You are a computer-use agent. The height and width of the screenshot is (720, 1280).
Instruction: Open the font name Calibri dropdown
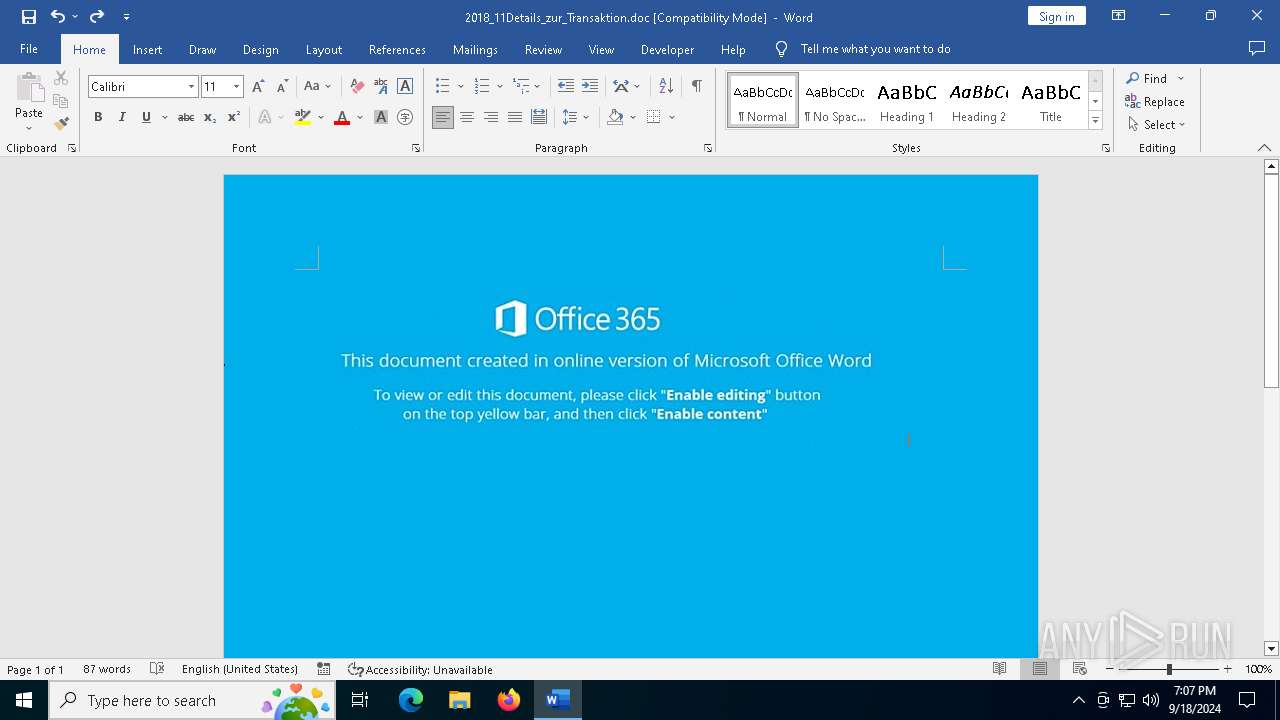pyautogui.click(x=191, y=87)
